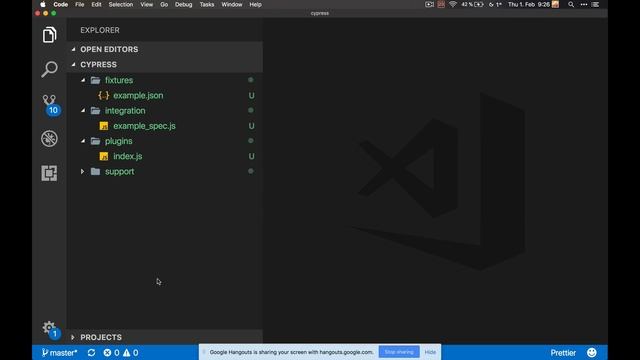
Task: Select the support folder name
Action: coord(120,171)
